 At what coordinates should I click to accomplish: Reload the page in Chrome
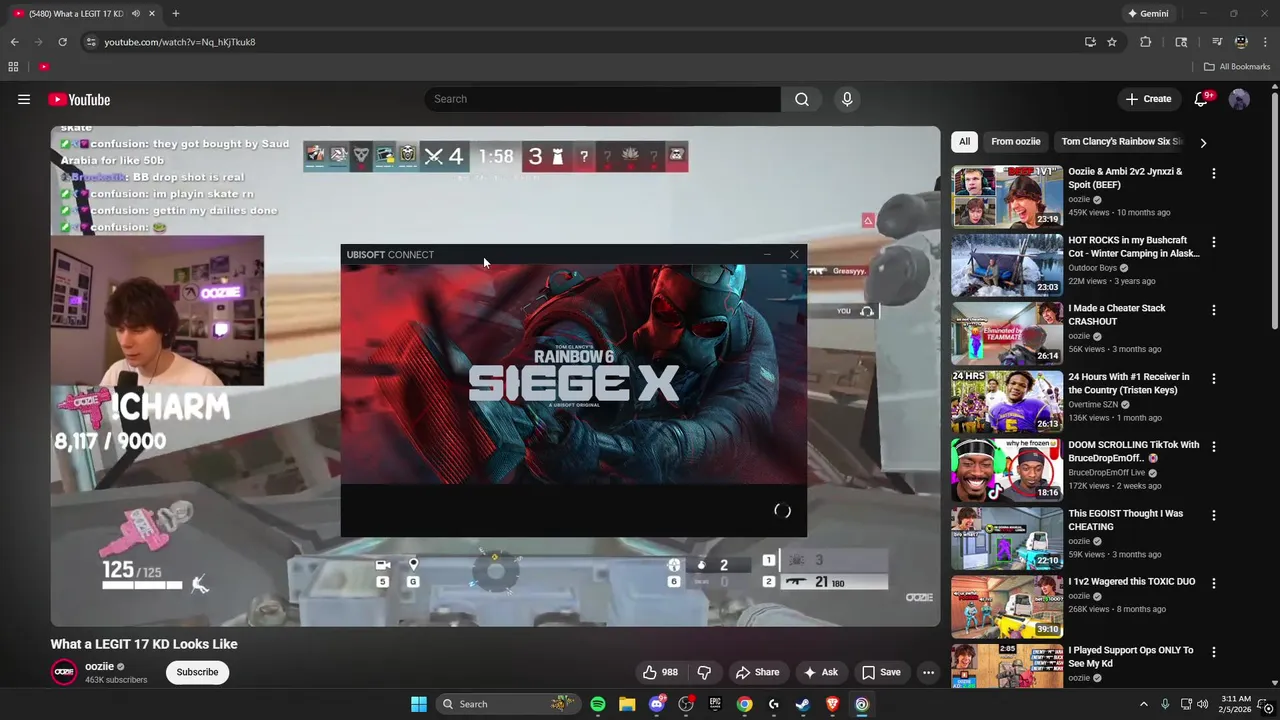(62, 42)
